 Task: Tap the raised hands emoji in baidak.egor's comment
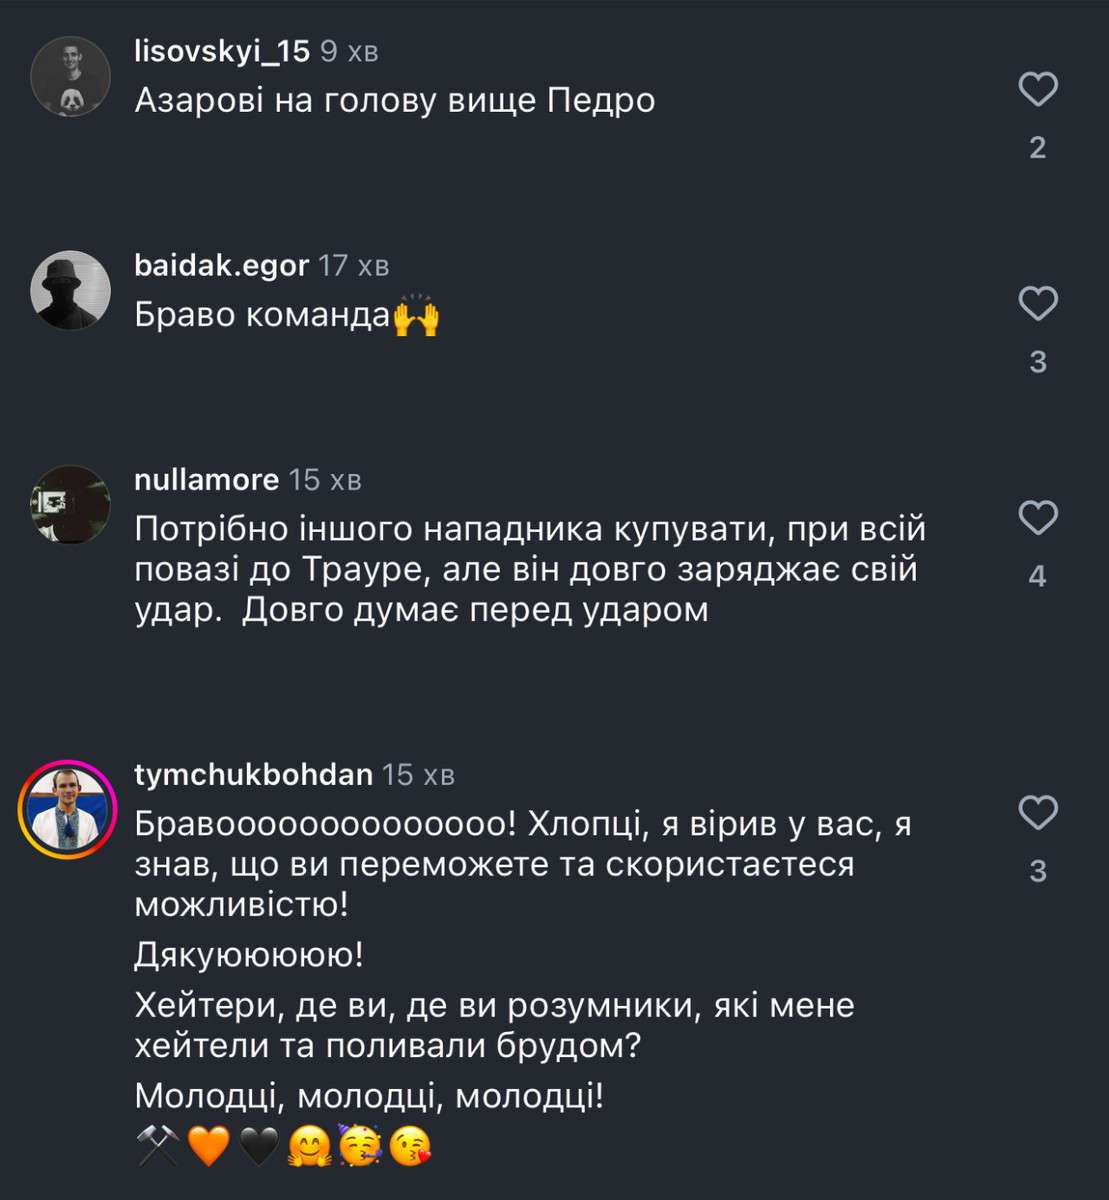416,316
